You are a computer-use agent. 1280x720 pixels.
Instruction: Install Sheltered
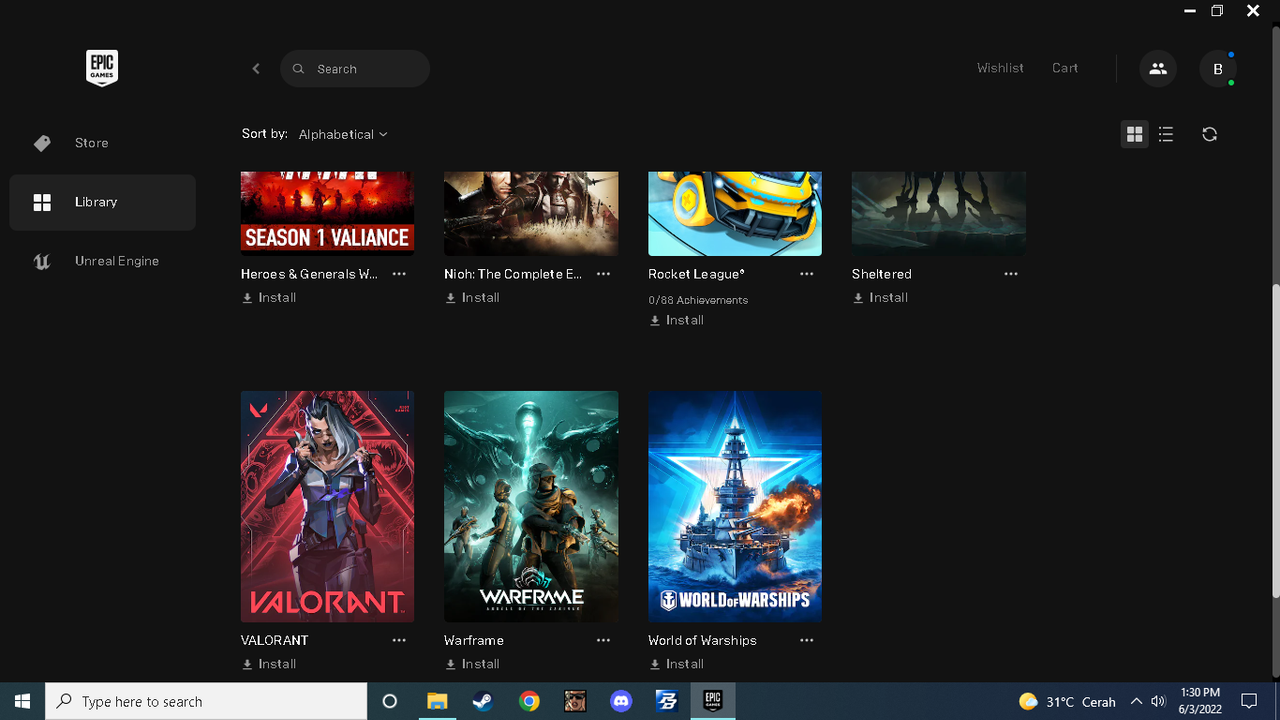(880, 298)
